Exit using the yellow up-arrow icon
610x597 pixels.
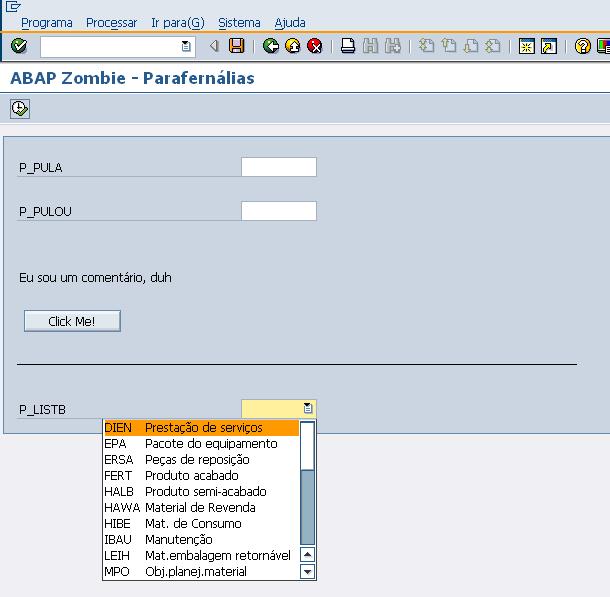tap(293, 46)
